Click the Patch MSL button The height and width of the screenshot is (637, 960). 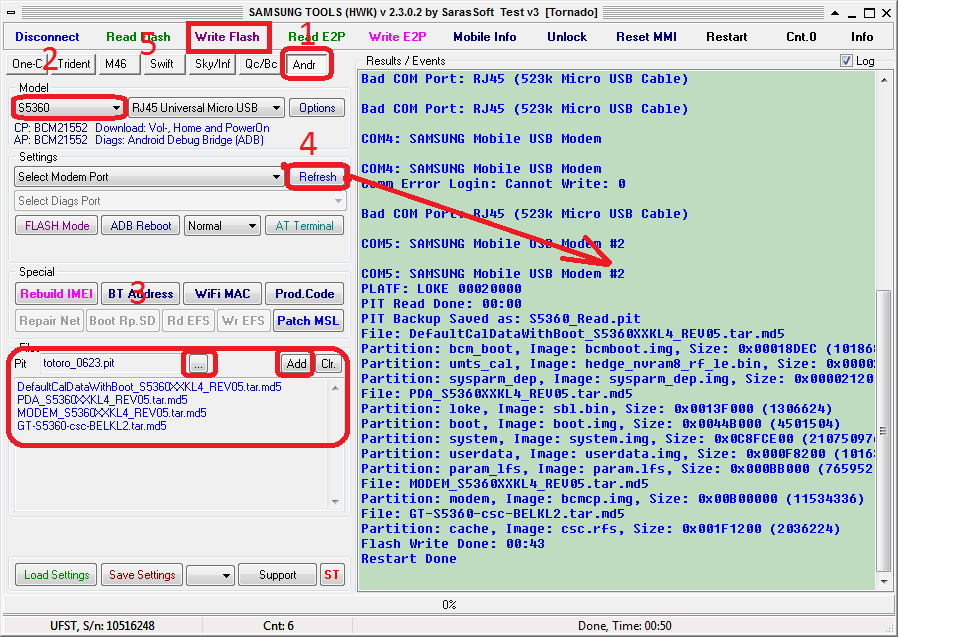coord(308,321)
